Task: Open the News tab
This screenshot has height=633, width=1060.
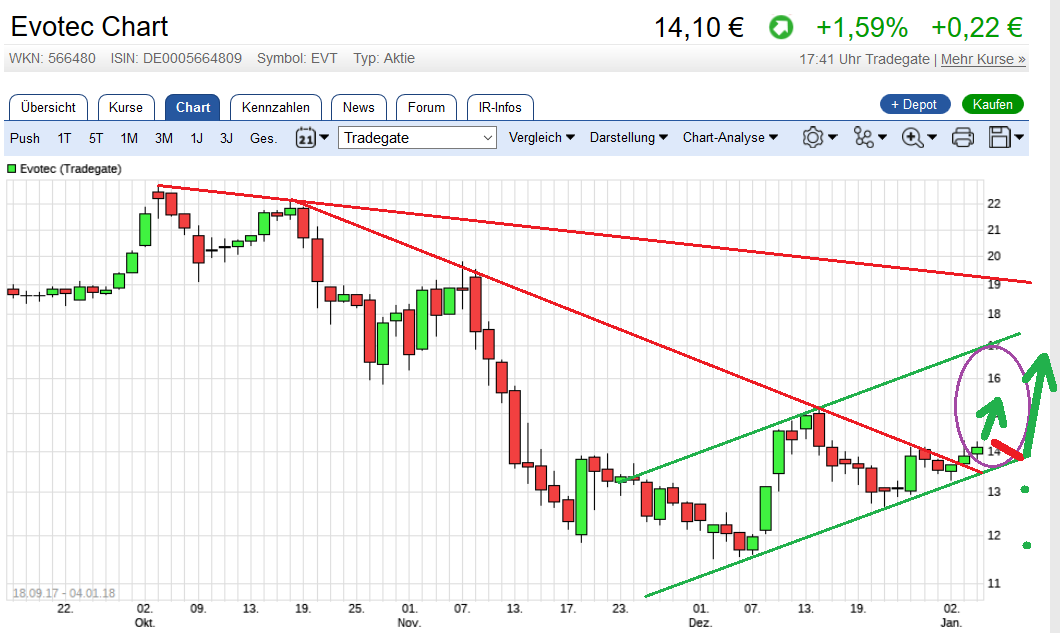Action: pos(358,108)
